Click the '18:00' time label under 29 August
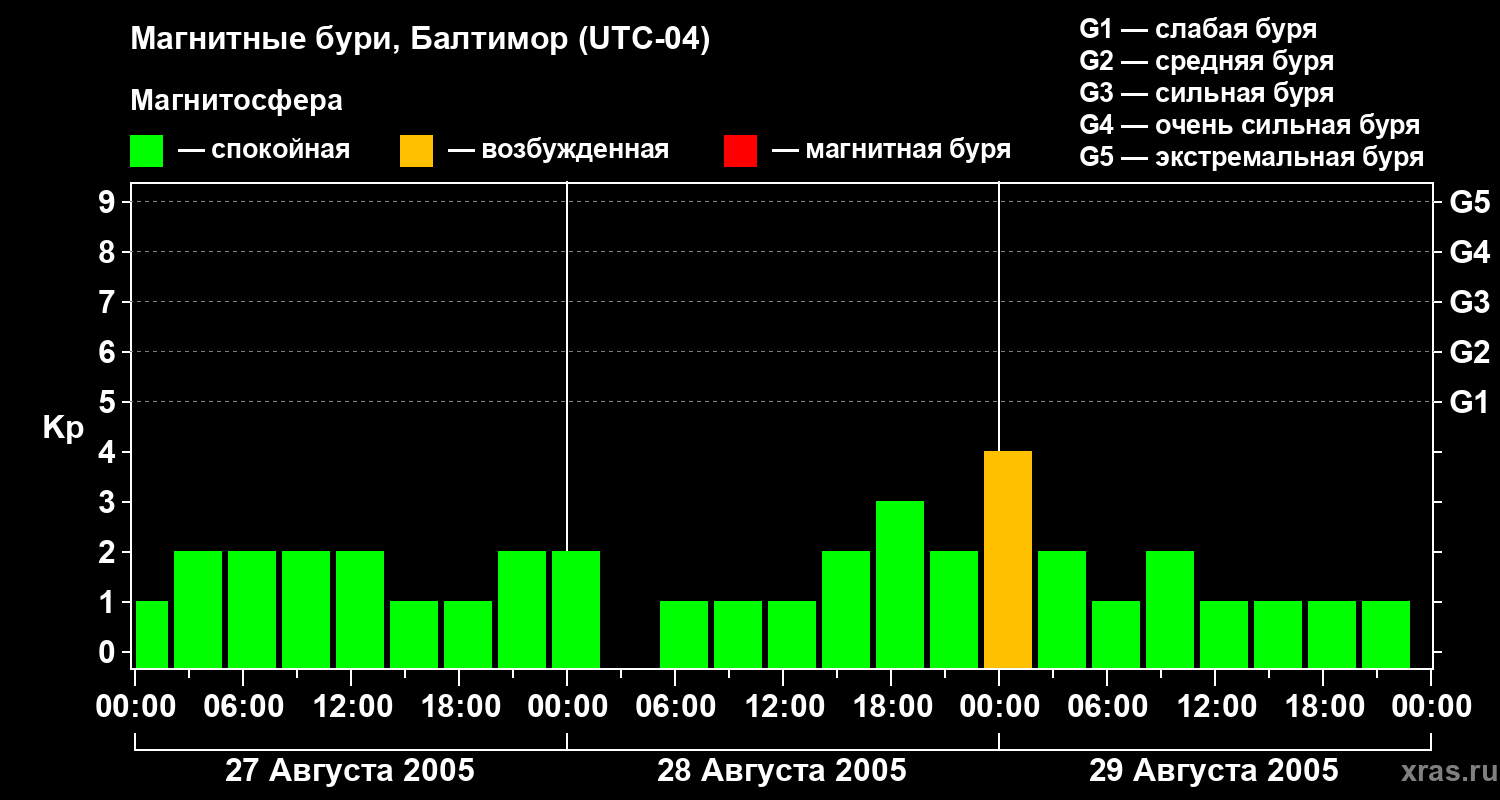 point(1323,707)
